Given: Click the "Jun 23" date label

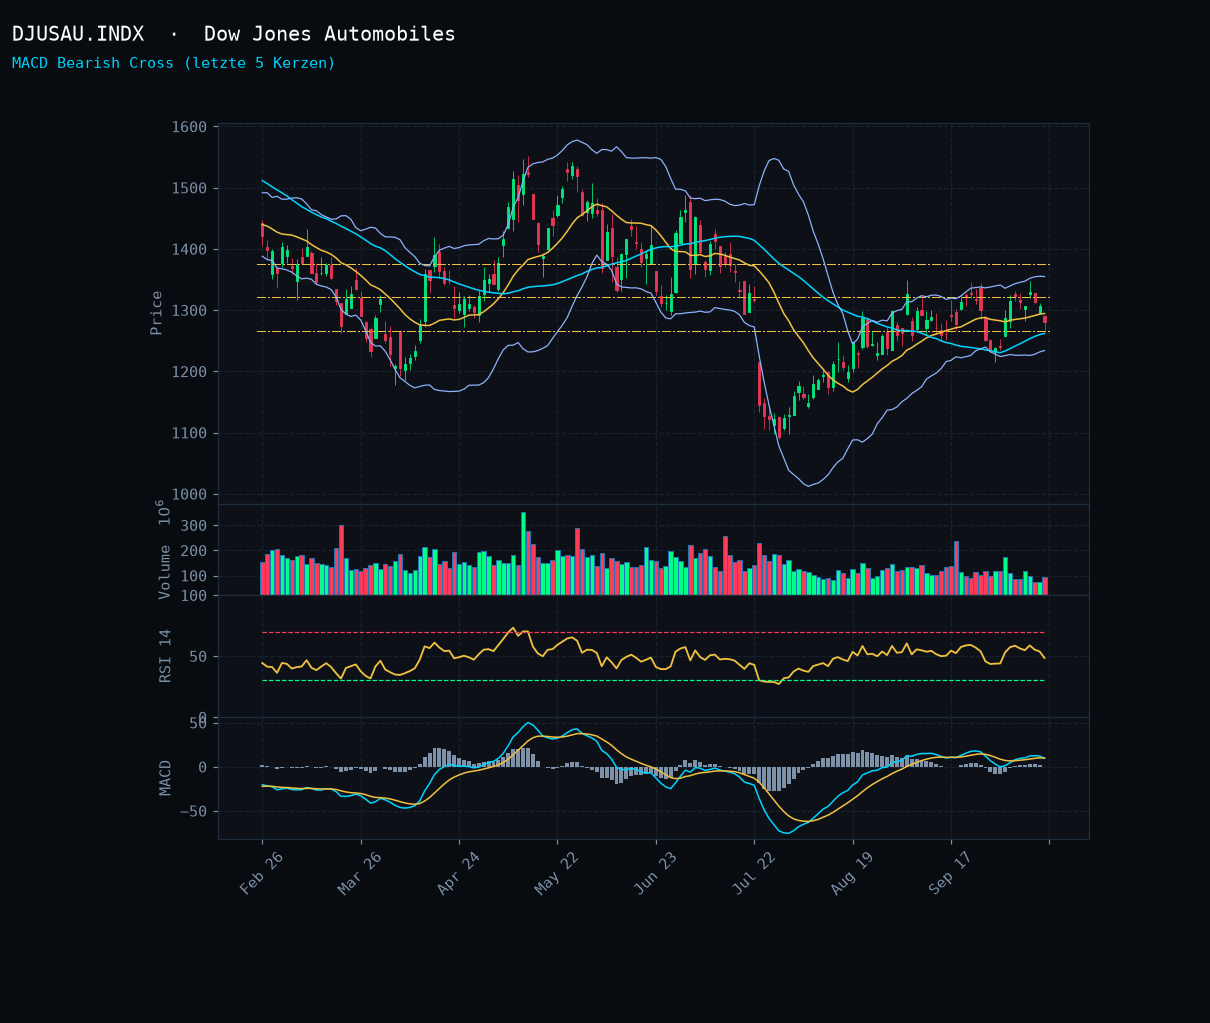Looking at the screenshot, I should point(655,874).
